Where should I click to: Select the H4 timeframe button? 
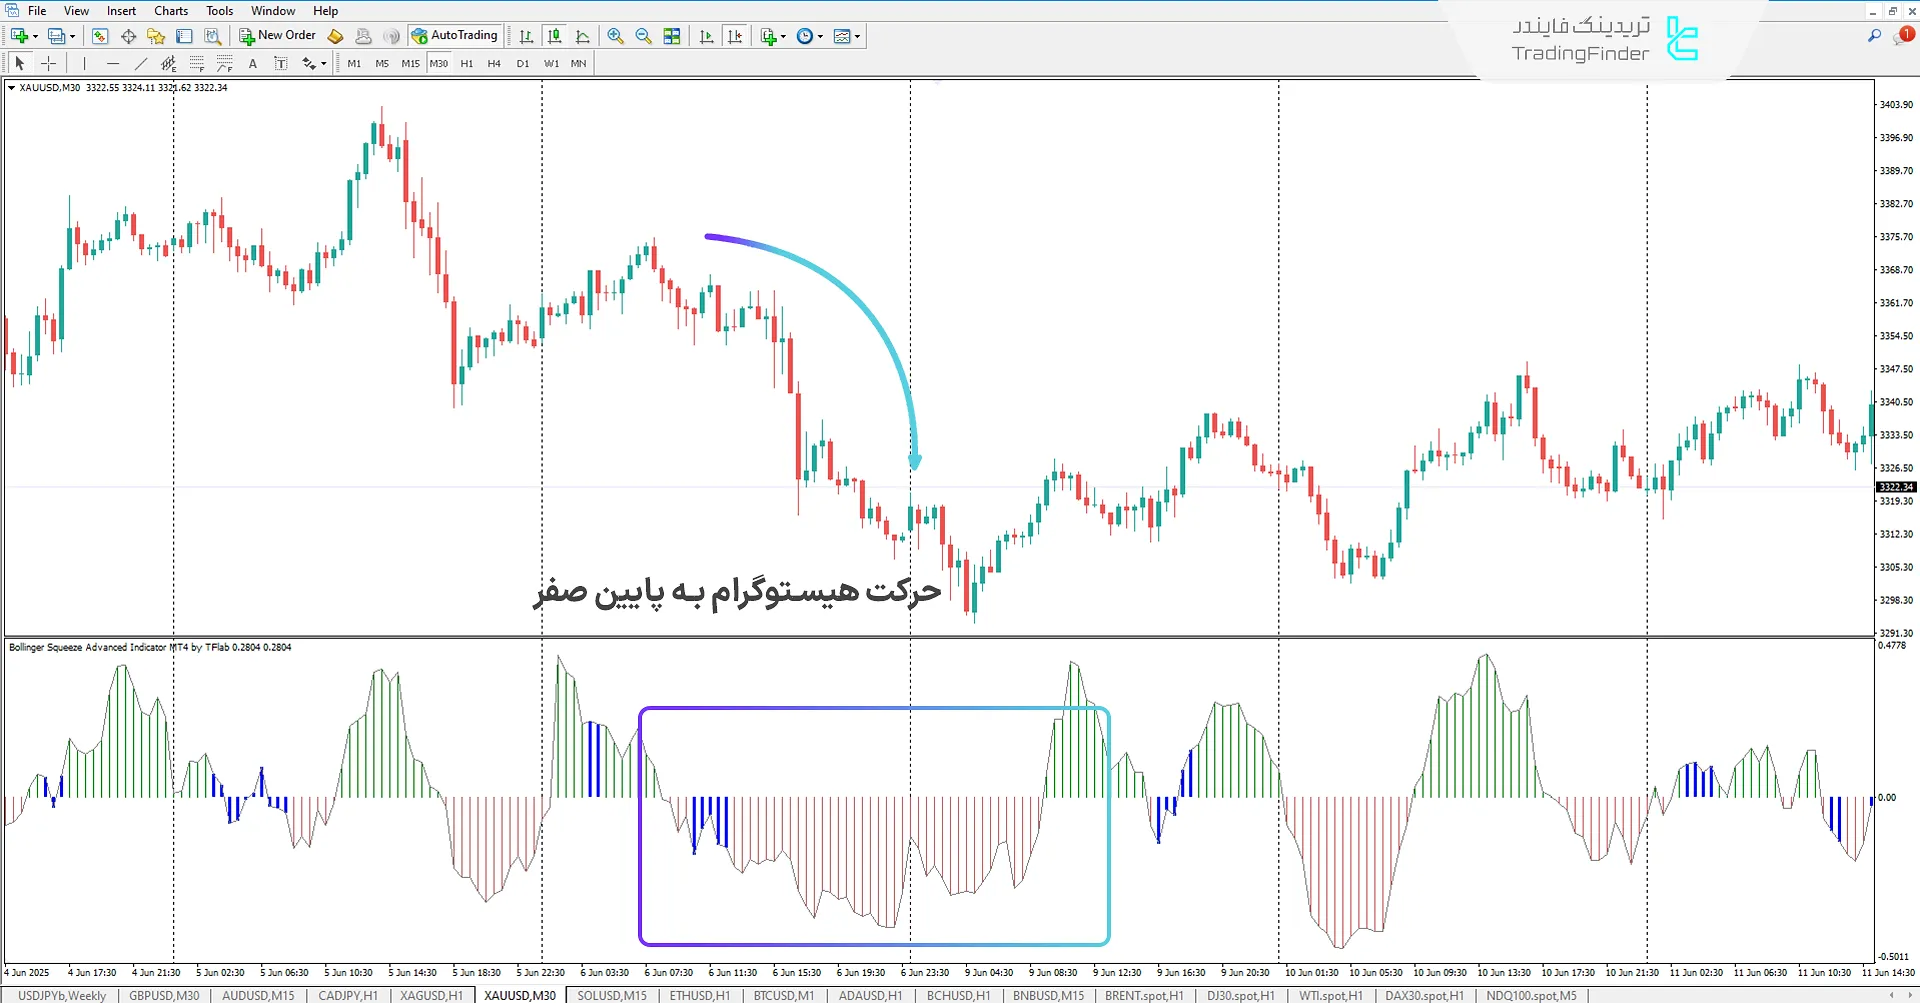(494, 63)
